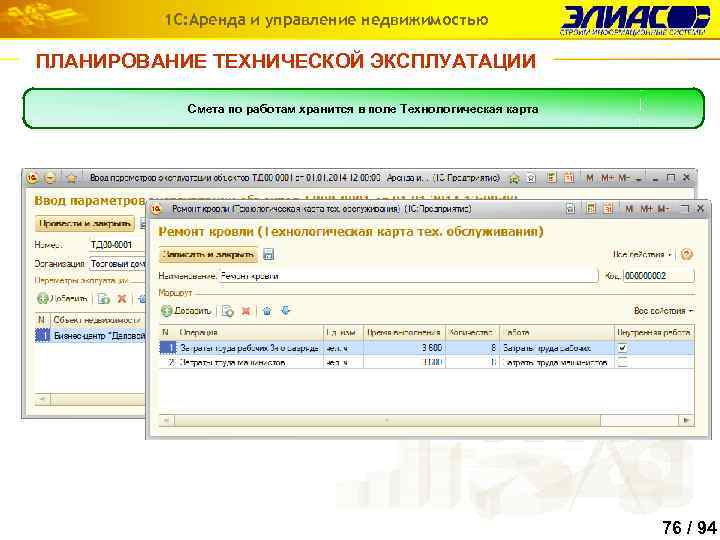Click 1C logo icon in Ремонт кровли title bar
This screenshot has height=540, width=720.
[157, 209]
